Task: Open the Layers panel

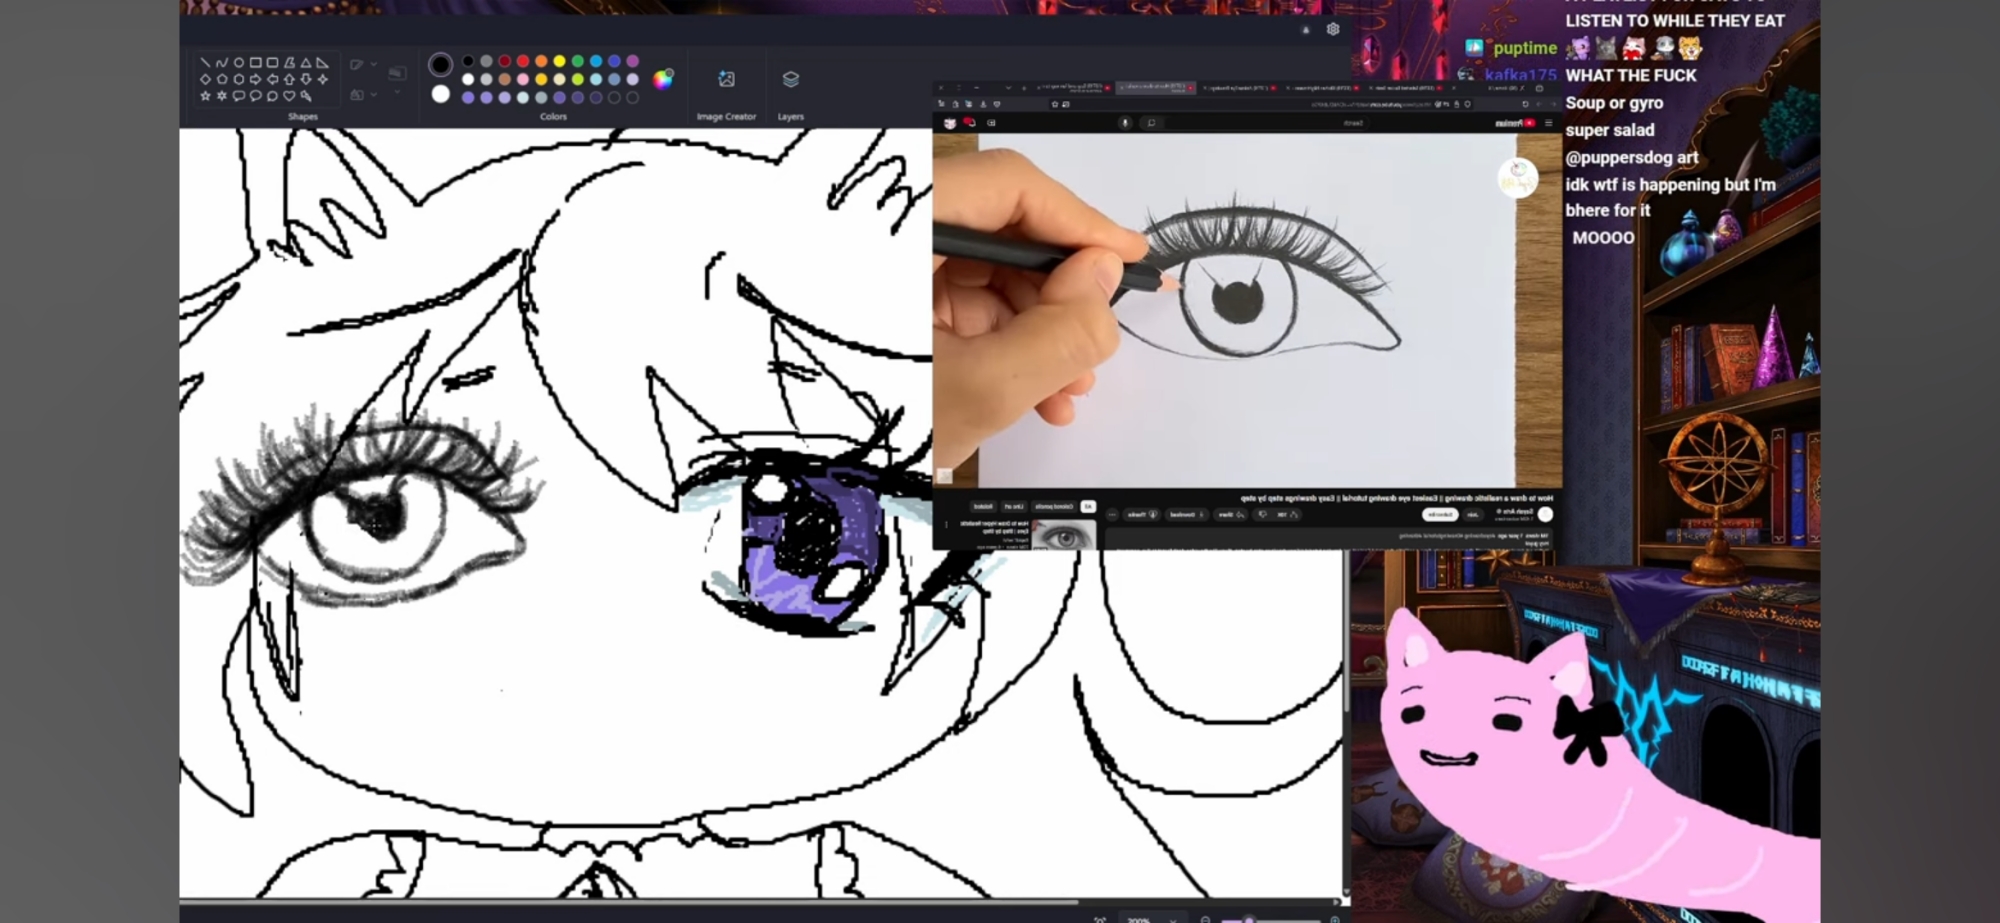Action: click(x=790, y=80)
